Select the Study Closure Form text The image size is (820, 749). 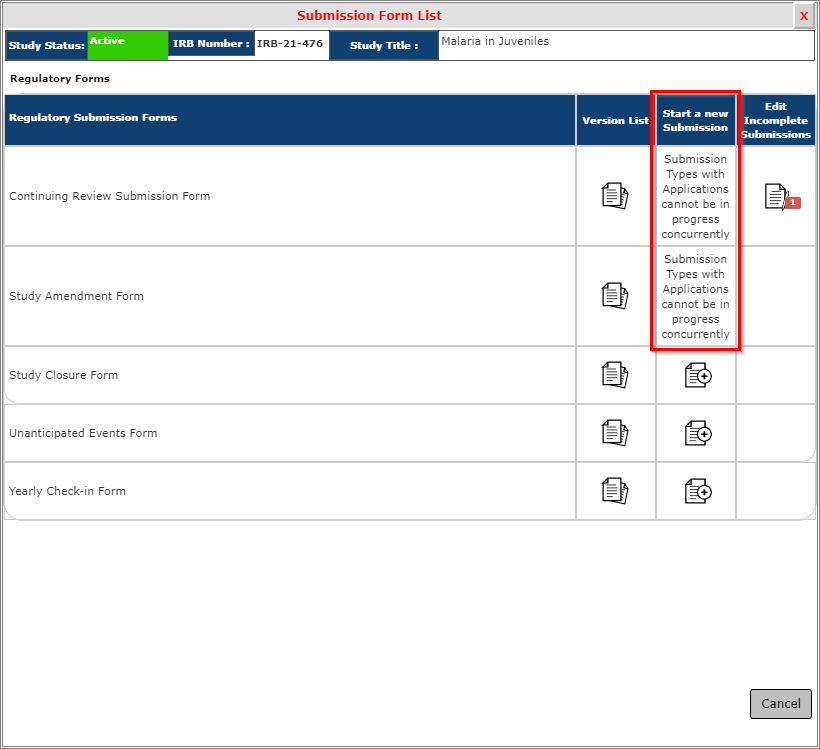pos(64,375)
